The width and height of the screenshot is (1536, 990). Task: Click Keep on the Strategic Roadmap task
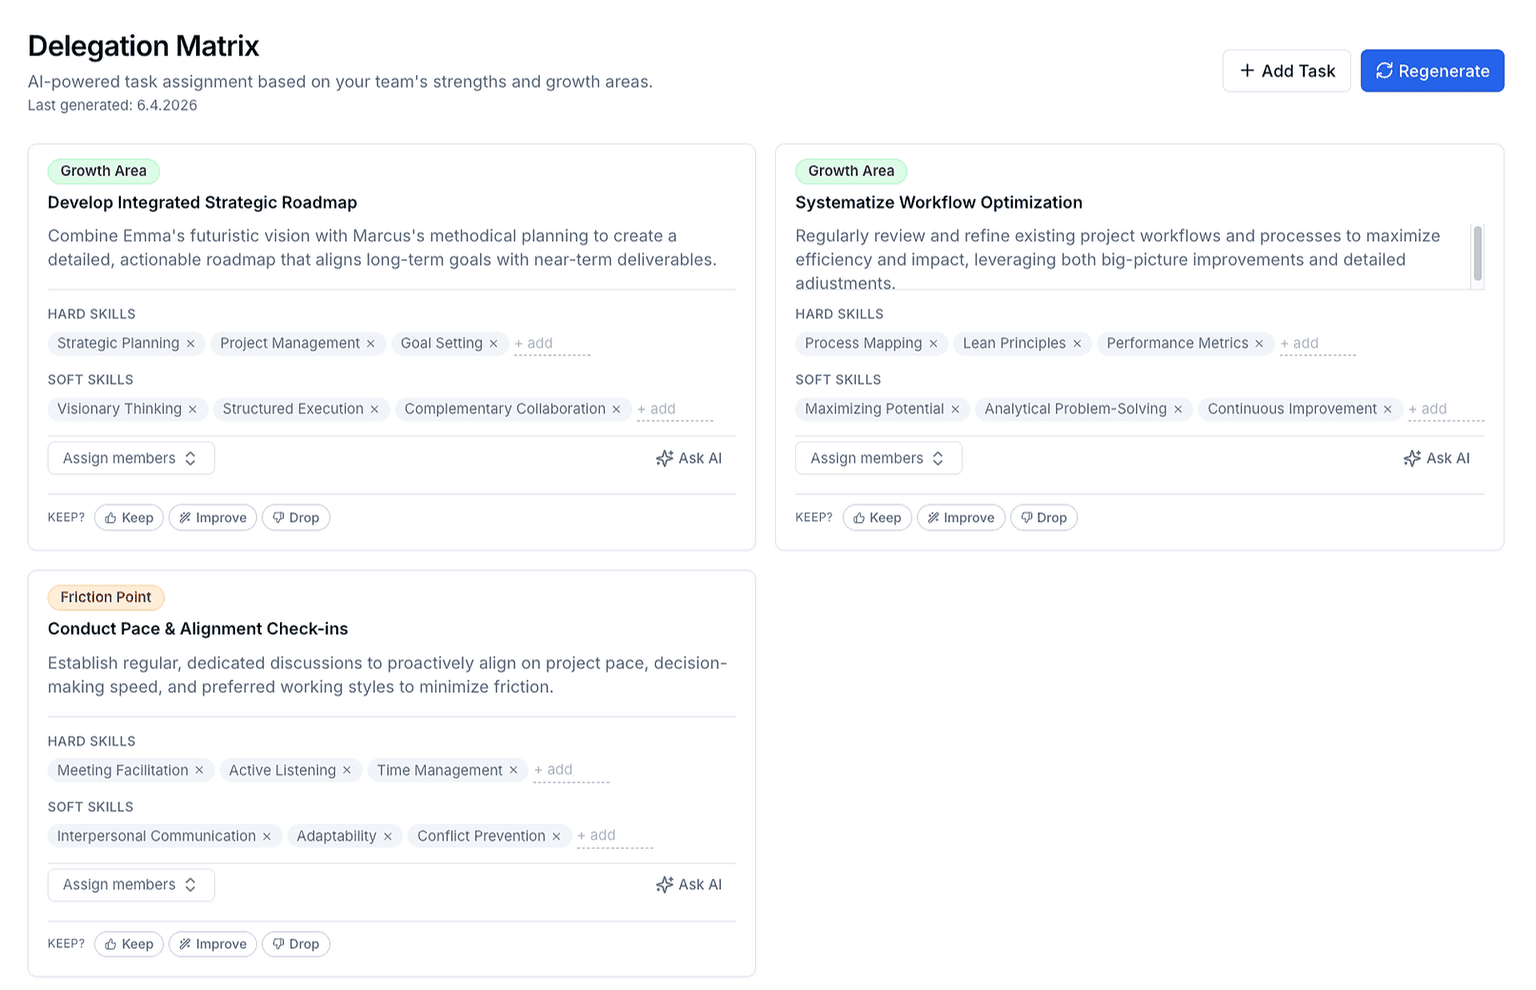[x=128, y=517]
